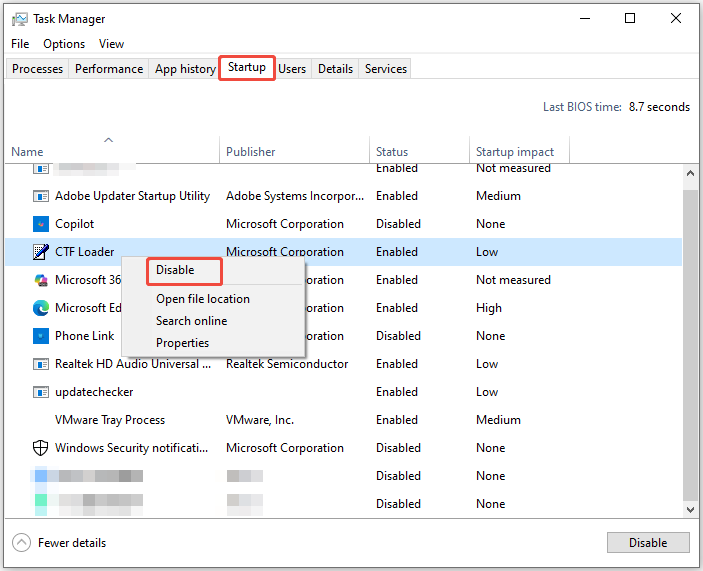
Task: Click the Microsoft Edge icon
Action: point(41,308)
